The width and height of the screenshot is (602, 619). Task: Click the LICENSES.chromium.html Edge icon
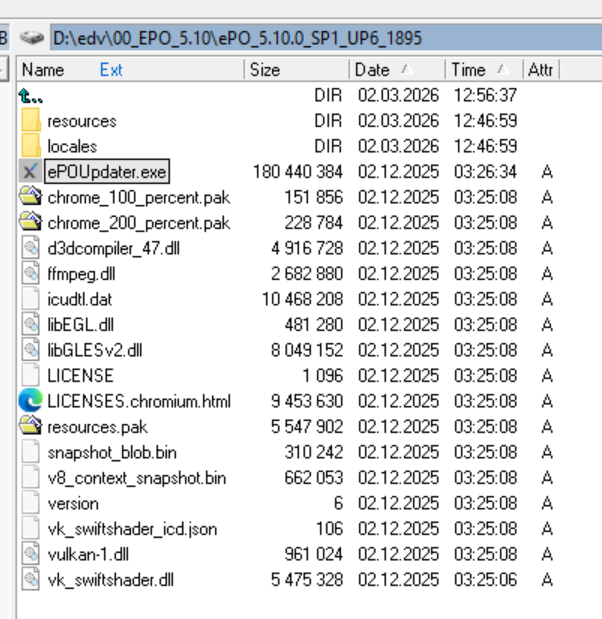[x=30, y=401]
